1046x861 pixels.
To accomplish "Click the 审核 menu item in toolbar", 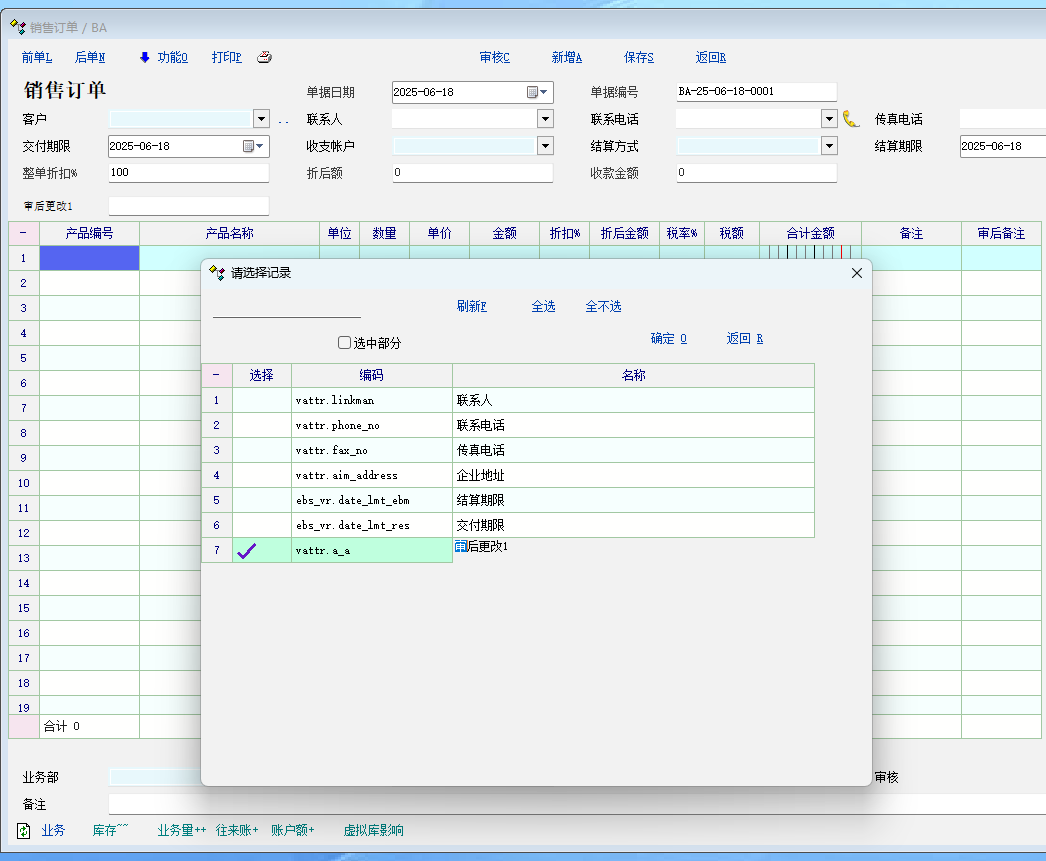I will pyautogui.click(x=494, y=57).
